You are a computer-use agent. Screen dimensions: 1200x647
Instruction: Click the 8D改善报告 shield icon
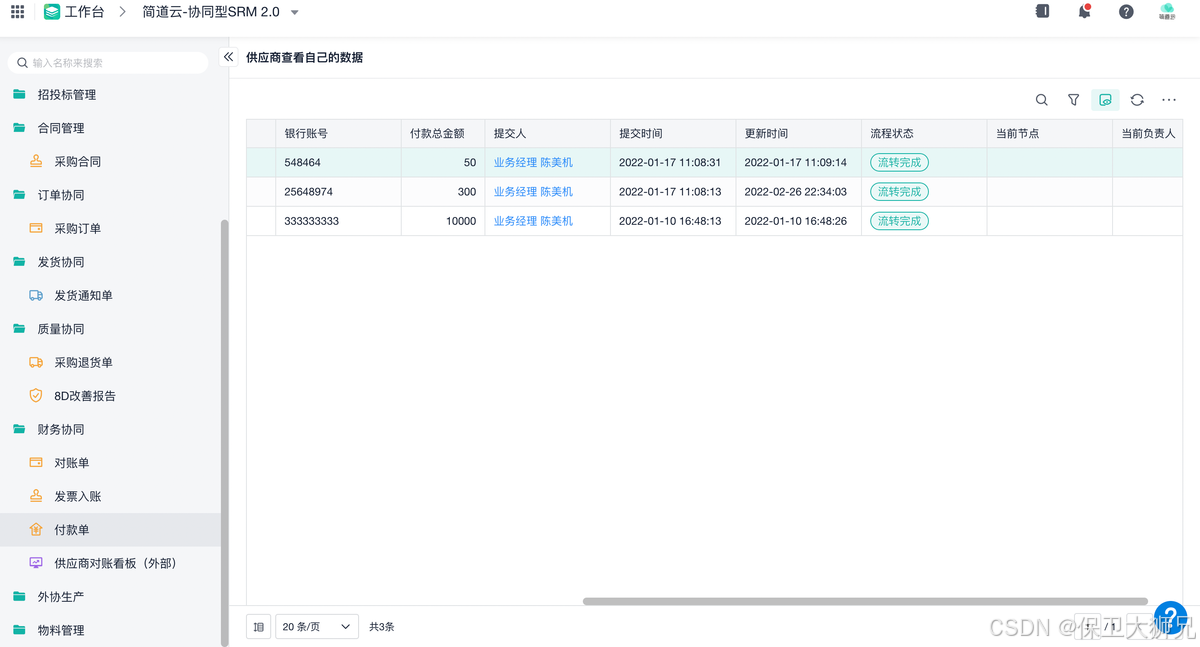(36, 396)
